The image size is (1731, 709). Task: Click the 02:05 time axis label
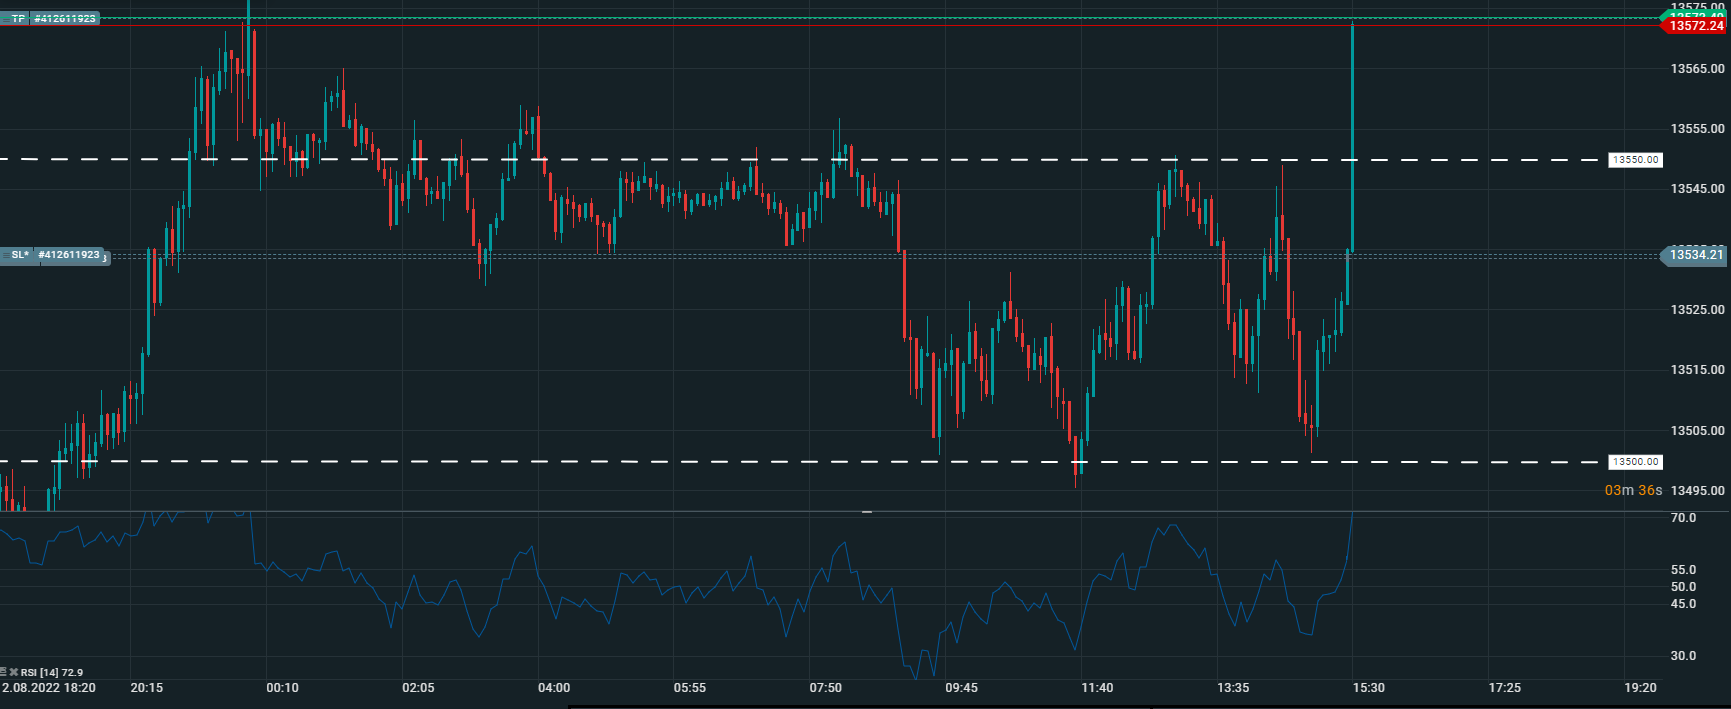click(x=418, y=688)
